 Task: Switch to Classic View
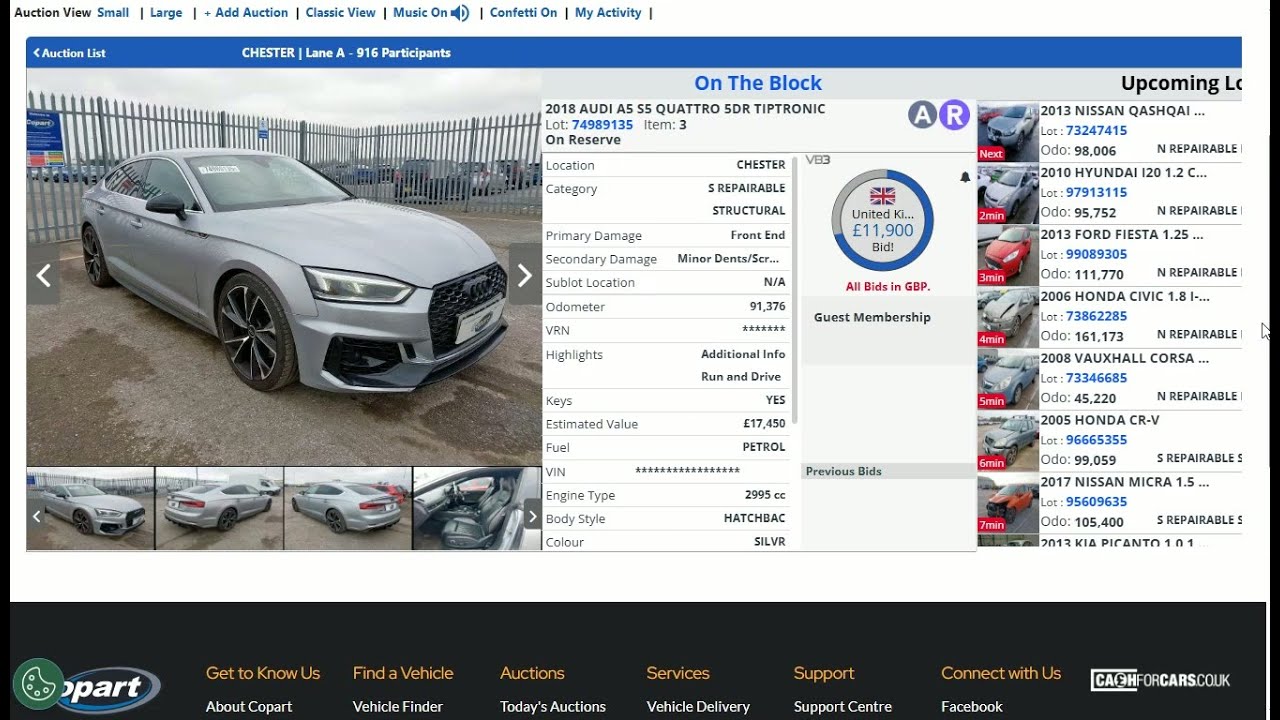click(x=340, y=13)
